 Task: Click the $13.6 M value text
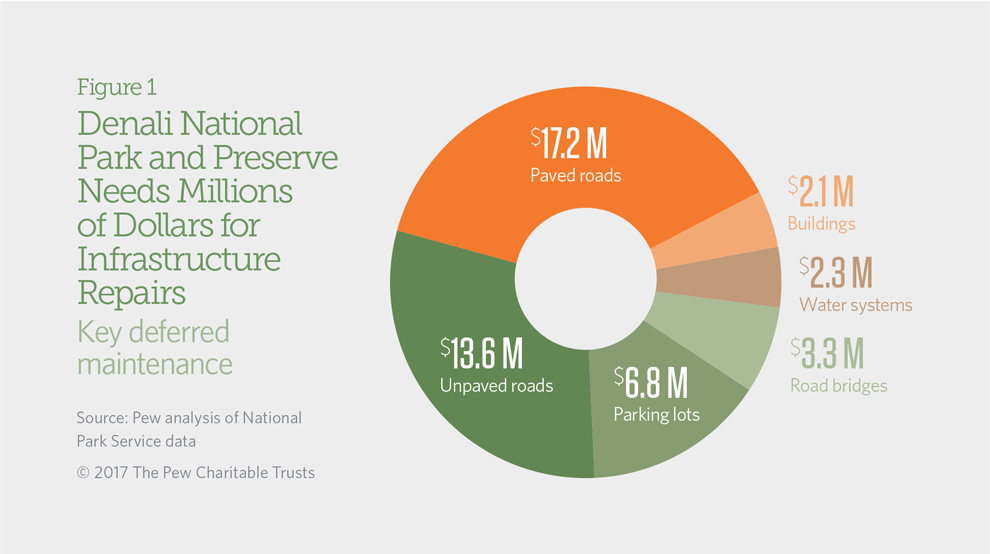pos(482,354)
